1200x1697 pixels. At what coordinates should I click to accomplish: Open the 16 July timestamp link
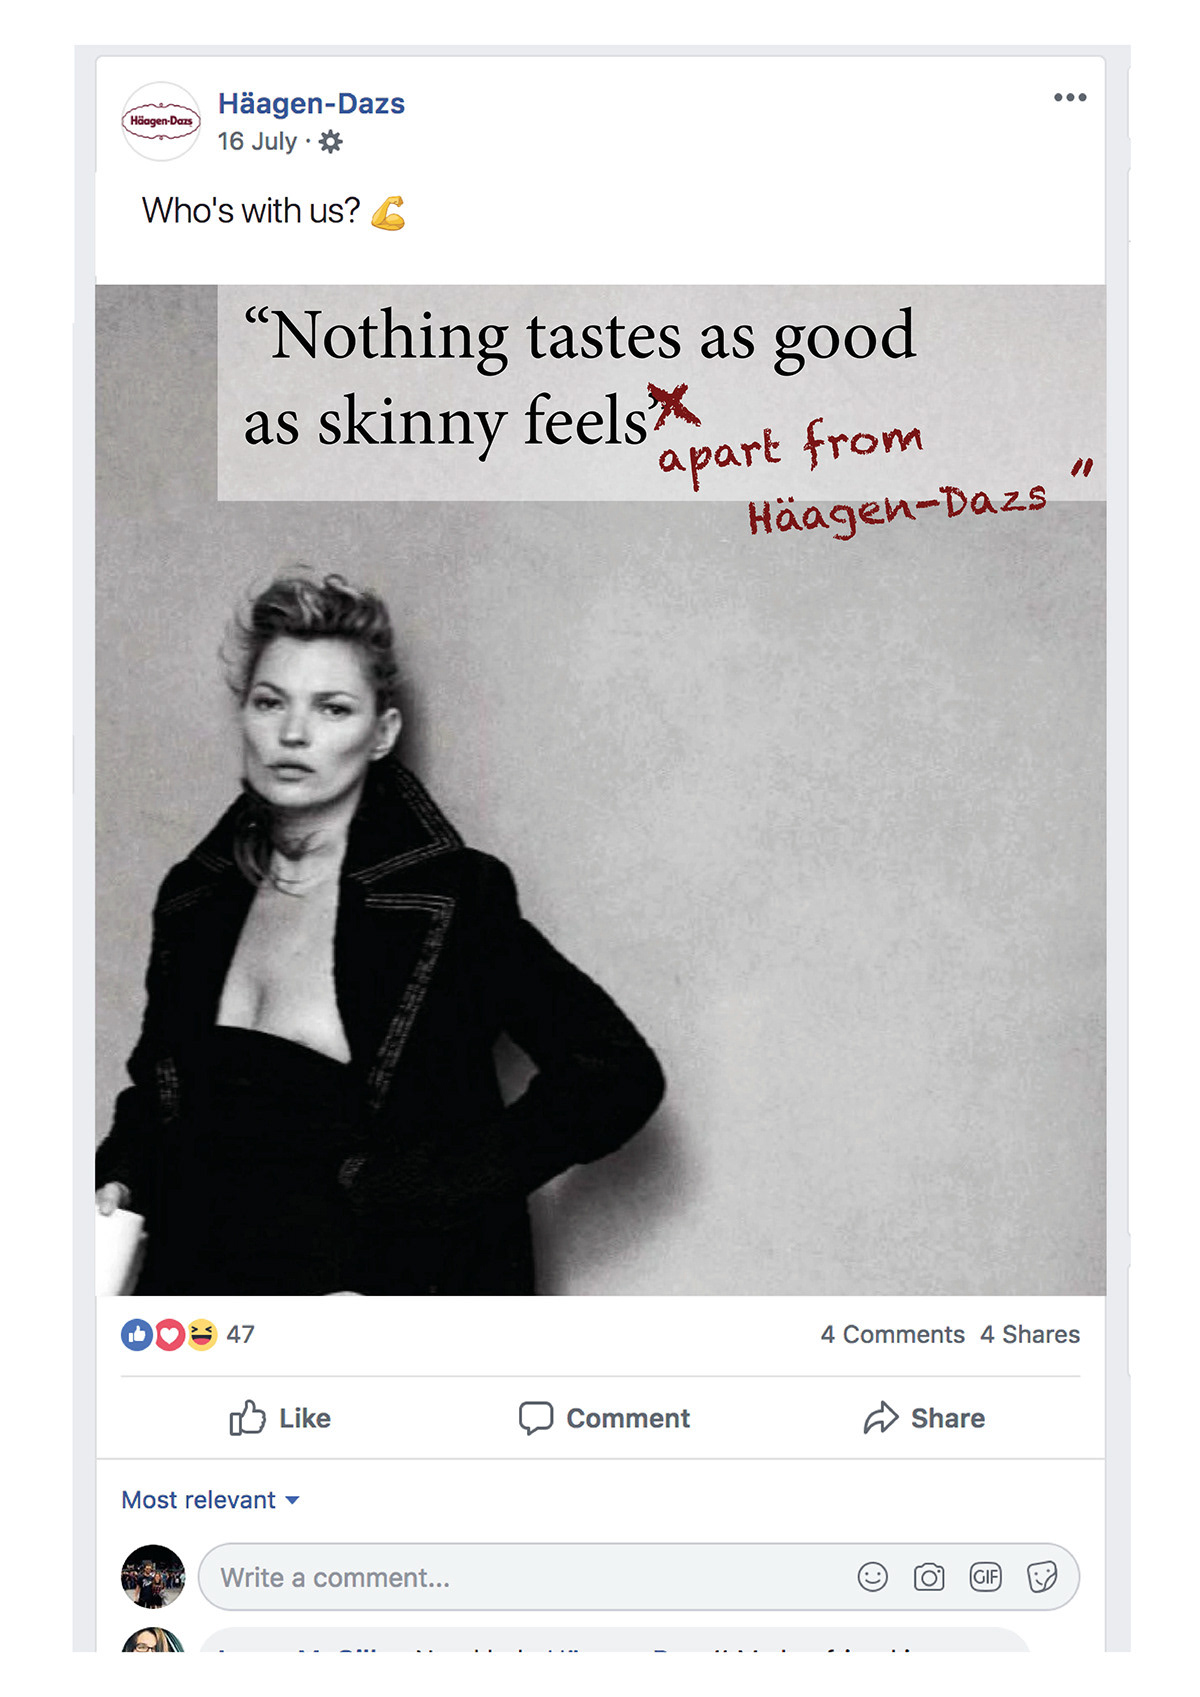[257, 142]
